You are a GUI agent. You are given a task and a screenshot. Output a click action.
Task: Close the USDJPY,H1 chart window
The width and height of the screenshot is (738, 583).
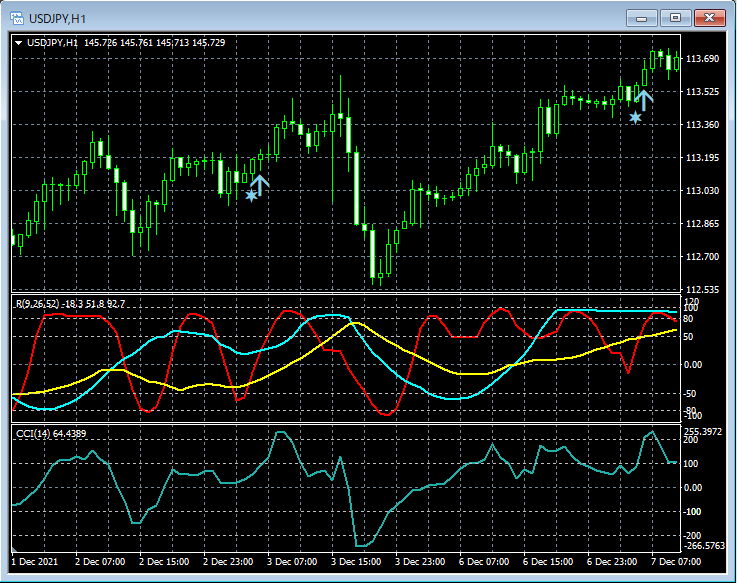[x=711, y=17]
